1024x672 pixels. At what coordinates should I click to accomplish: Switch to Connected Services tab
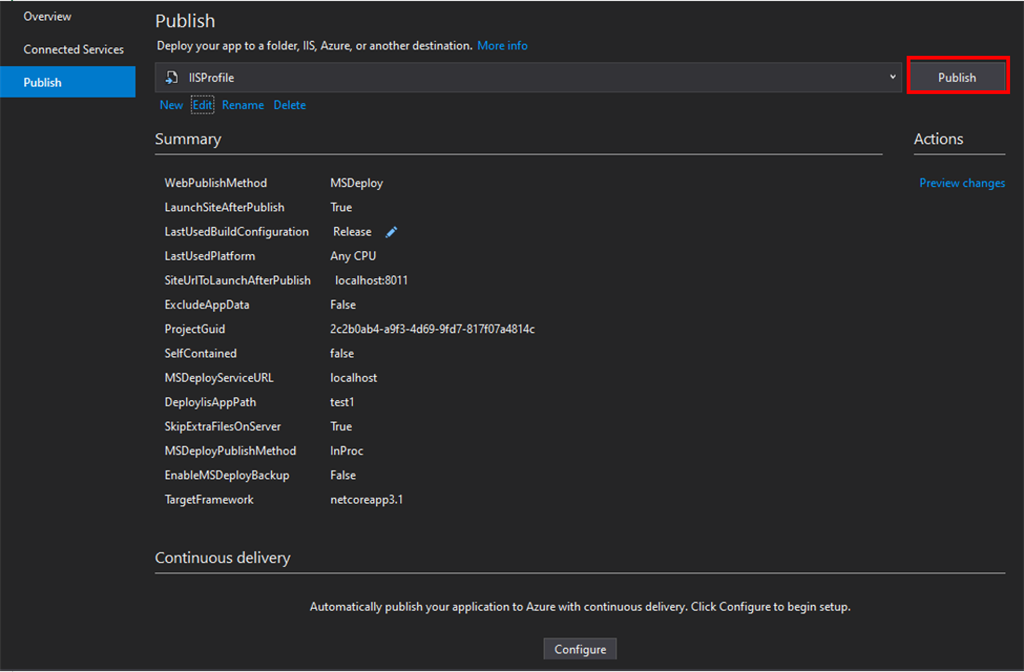pyautogui.click(x=73, y=49)
